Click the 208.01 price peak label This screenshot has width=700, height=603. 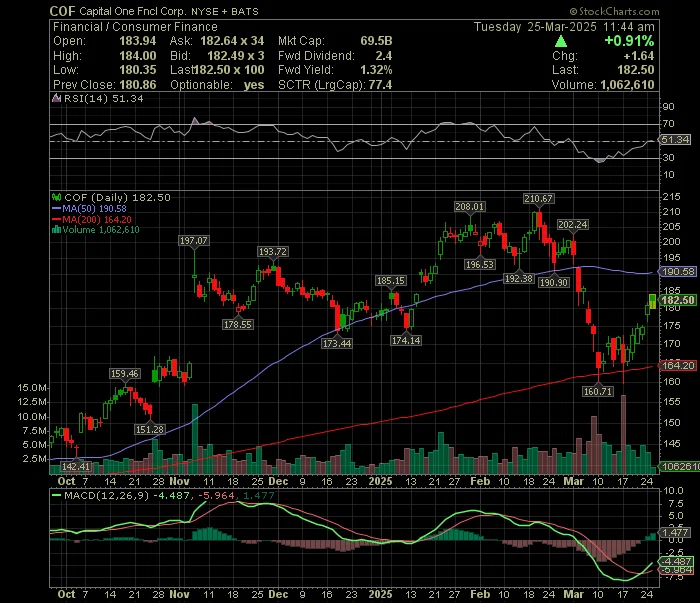pyautogui.click(x=469, y=207)
